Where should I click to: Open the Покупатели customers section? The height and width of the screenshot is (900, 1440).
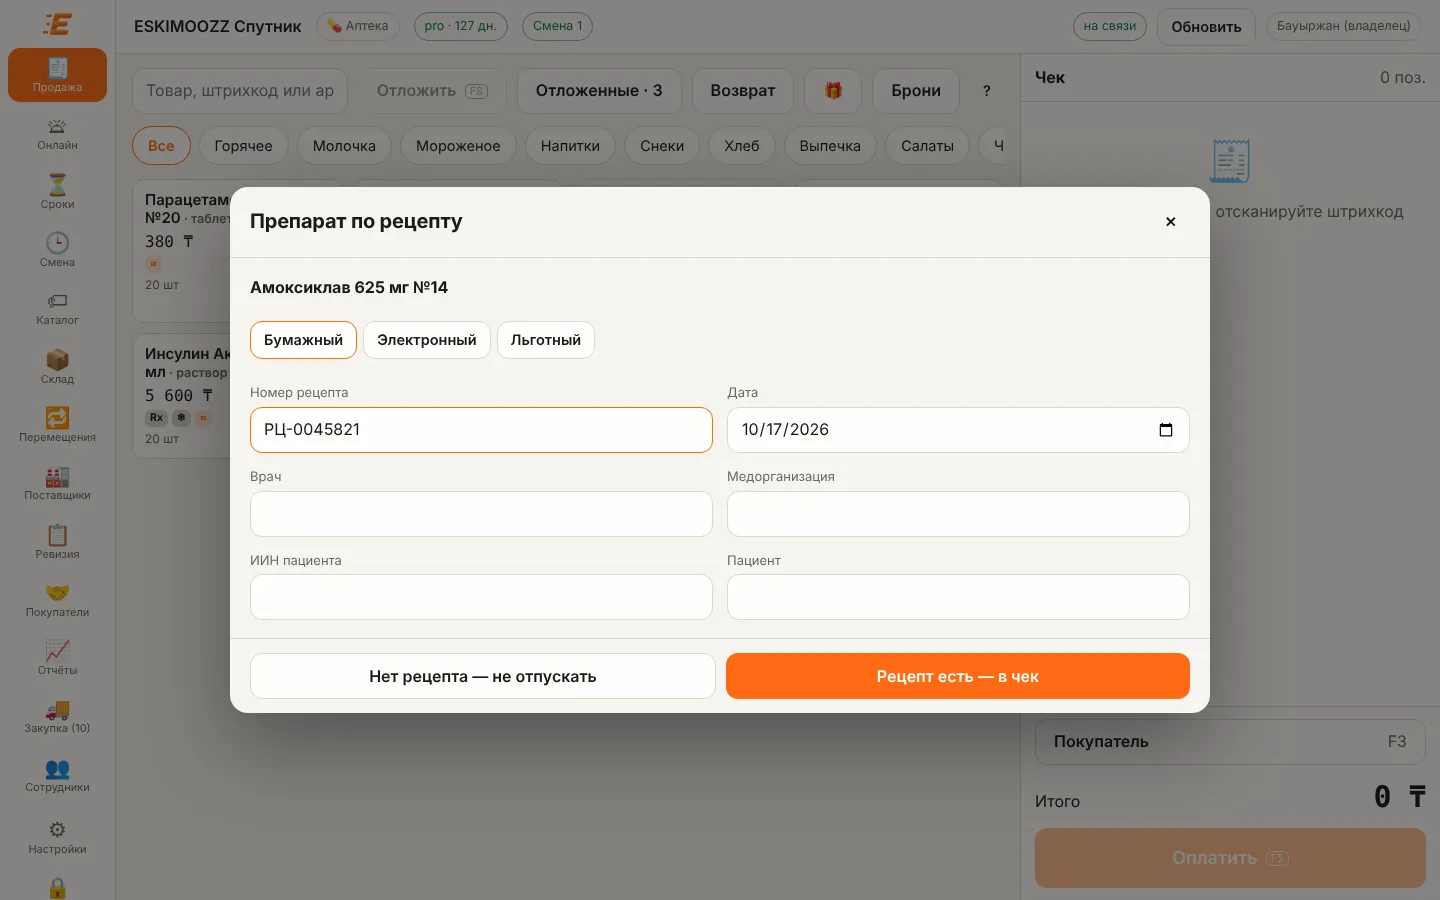tap(57, 600)
